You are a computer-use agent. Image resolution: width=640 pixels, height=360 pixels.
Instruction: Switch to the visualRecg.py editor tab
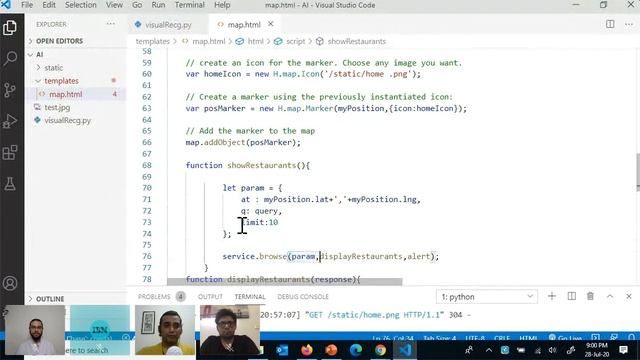168,25
